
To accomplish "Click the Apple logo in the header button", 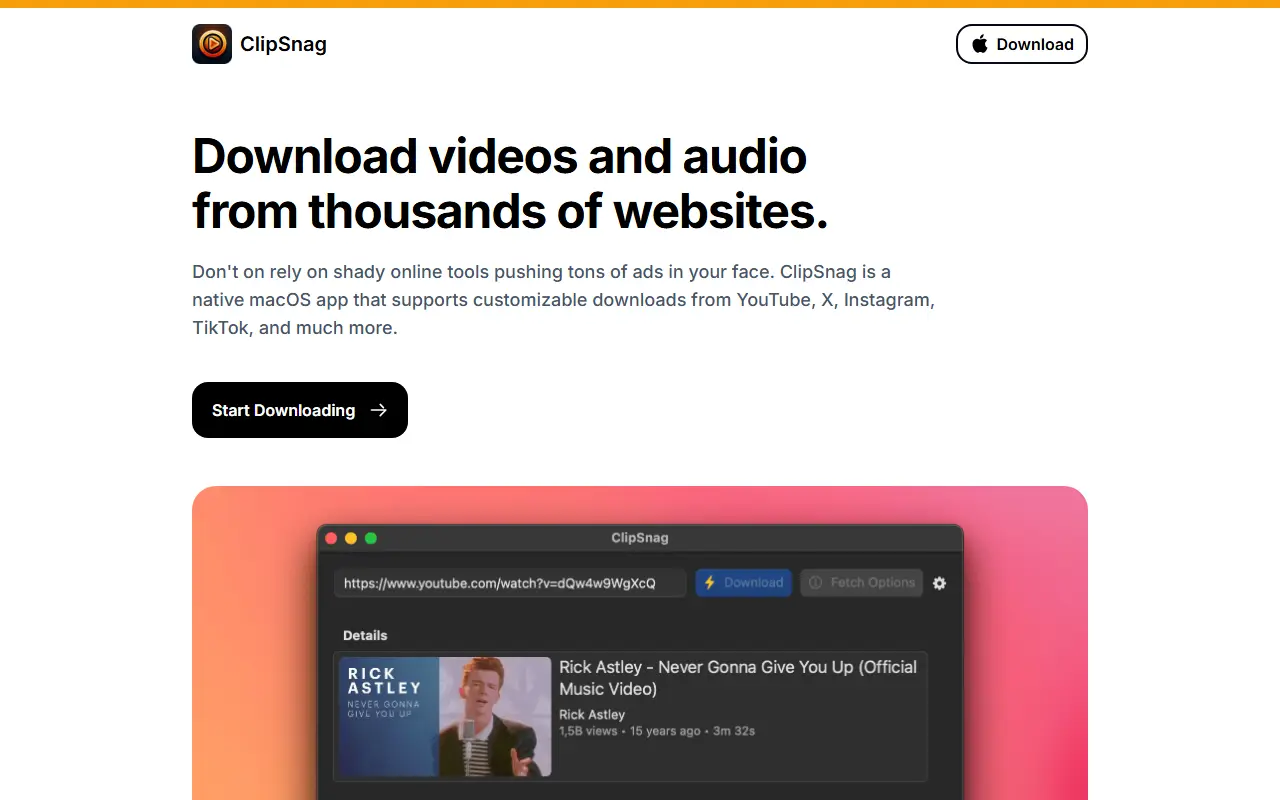I will [980, 44].
